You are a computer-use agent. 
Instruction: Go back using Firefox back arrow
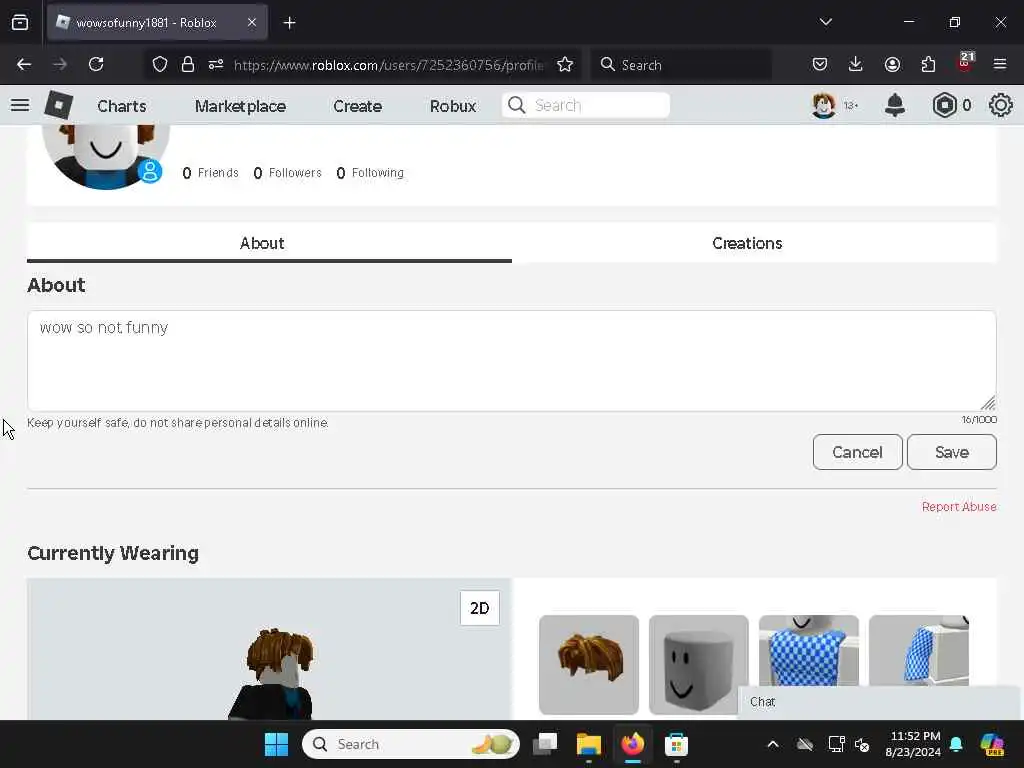[24, 65]
